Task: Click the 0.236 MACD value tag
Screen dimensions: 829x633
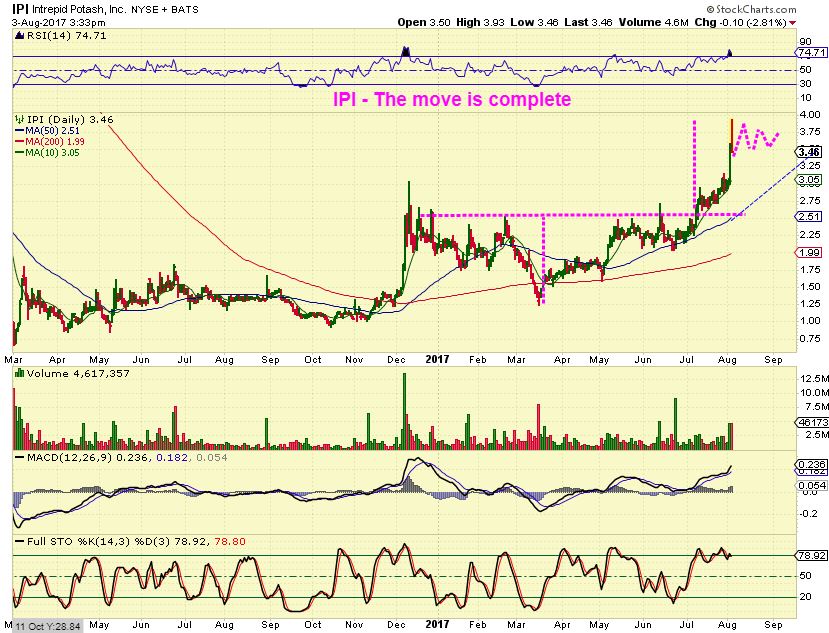Action: coord(812,464)
